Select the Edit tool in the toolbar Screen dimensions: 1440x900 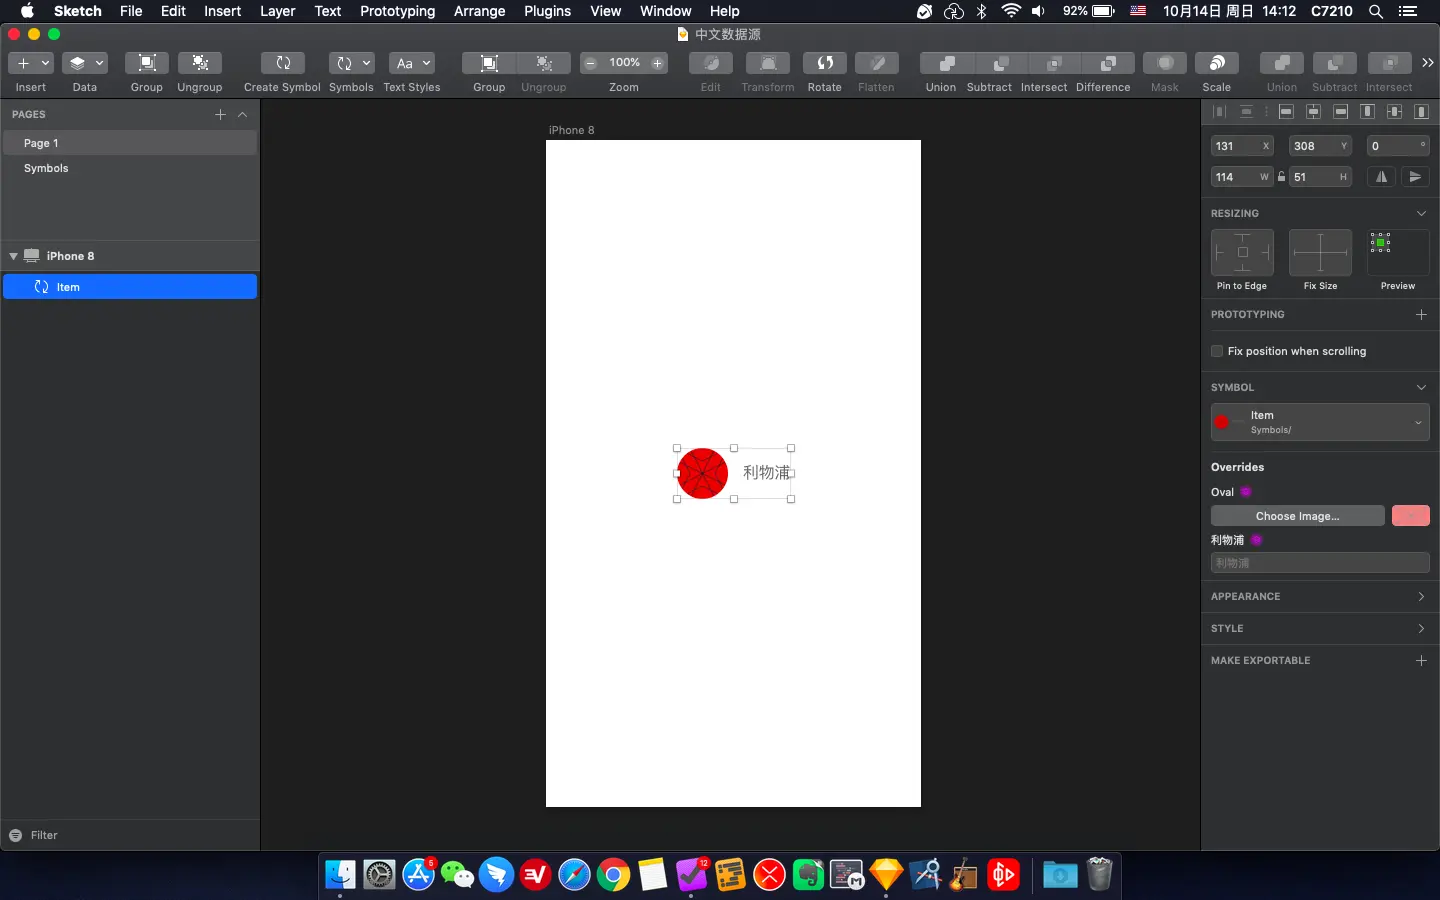tap(711, 63)
